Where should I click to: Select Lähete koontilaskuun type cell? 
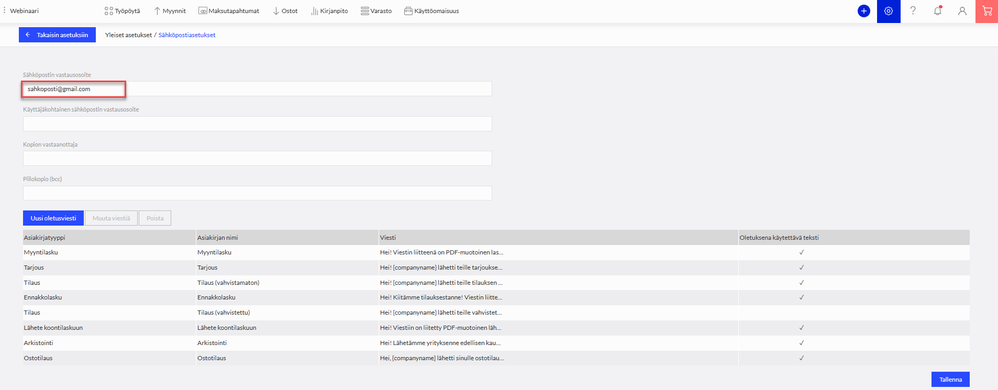tap(109, 328)
